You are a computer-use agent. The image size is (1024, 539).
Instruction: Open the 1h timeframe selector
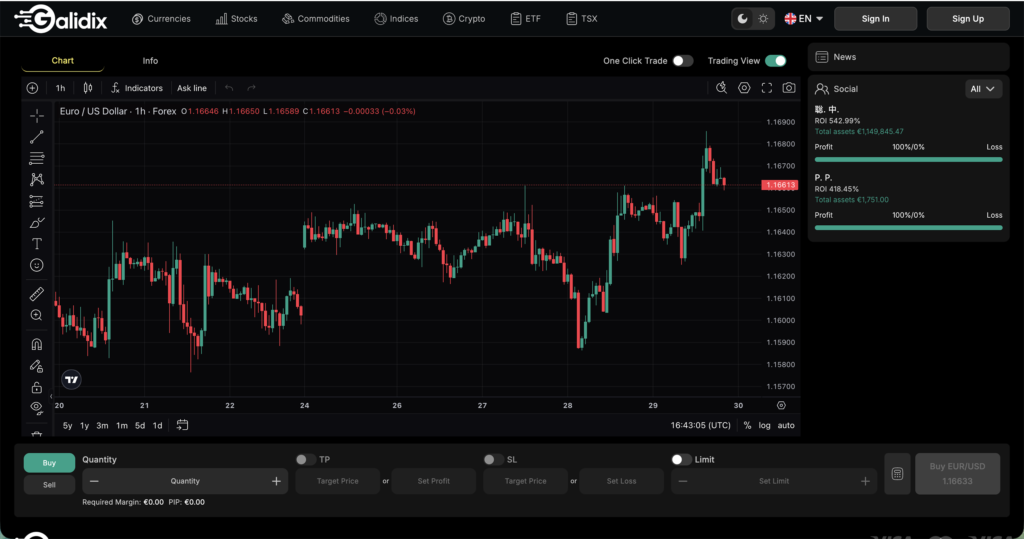coord(60,88)
